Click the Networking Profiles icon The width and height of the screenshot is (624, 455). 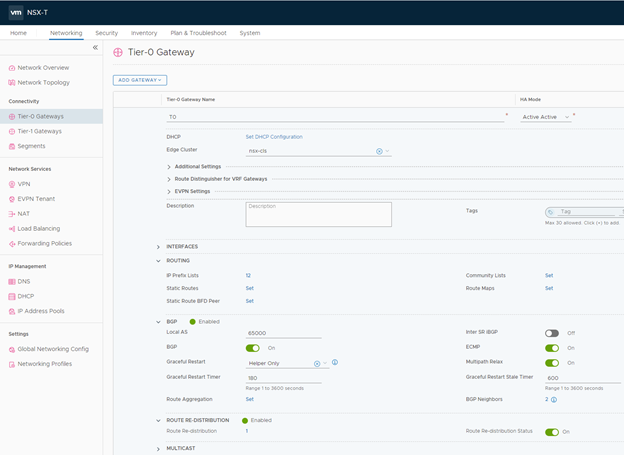12,364
